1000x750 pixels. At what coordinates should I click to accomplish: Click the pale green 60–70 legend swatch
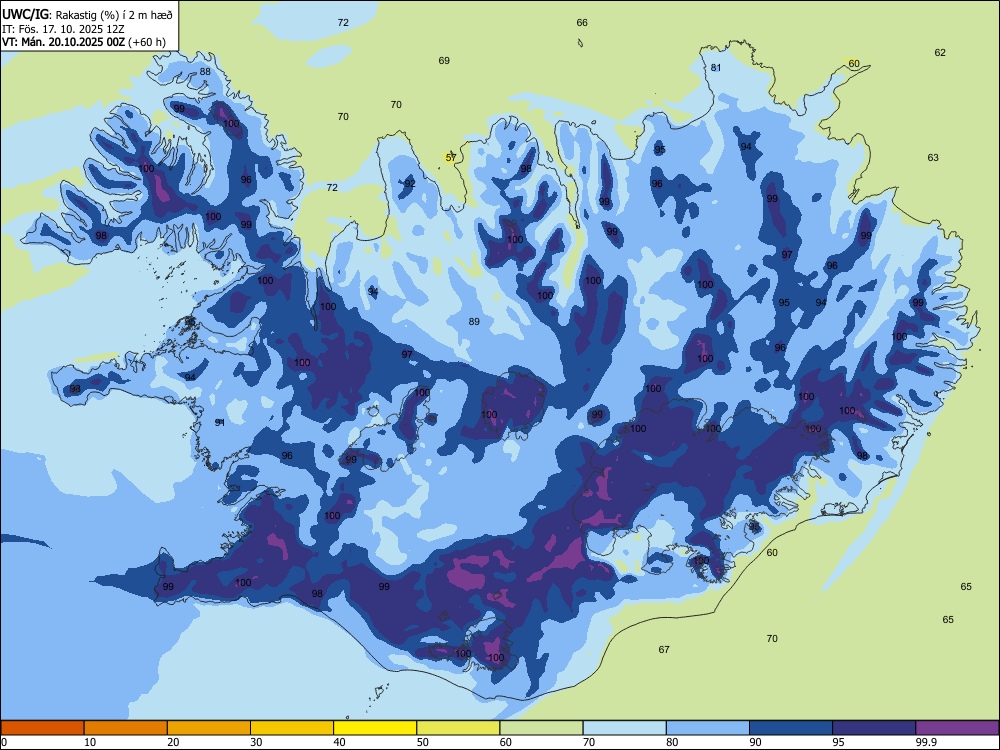[541, 728]
